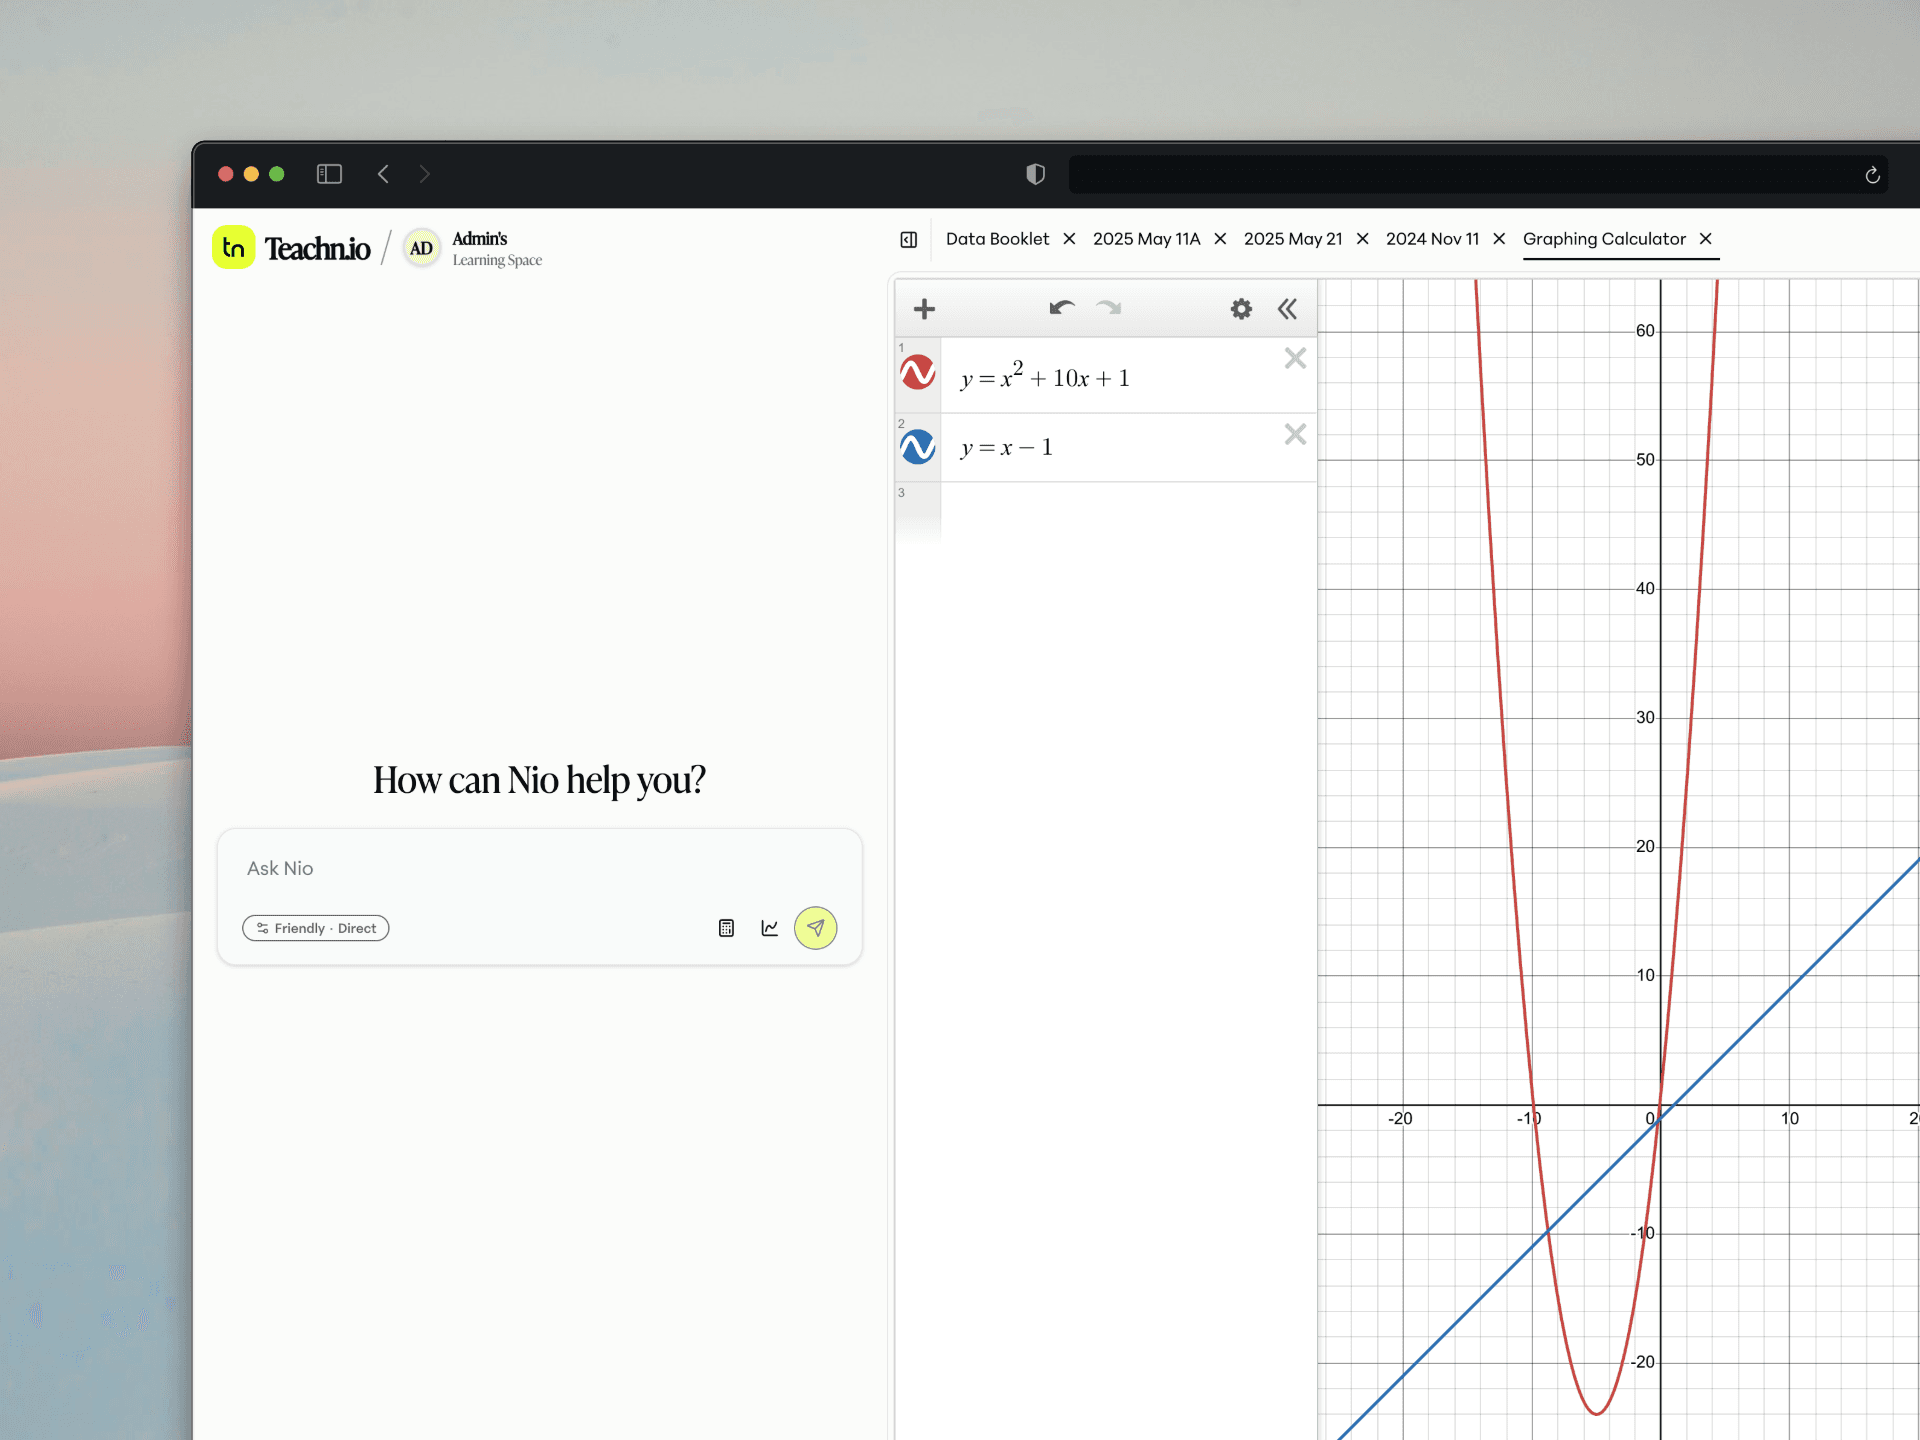Undo the last calculator edit
Image resolution: width=1920 pixels, height=1440 pixels.
[1062, 308]
